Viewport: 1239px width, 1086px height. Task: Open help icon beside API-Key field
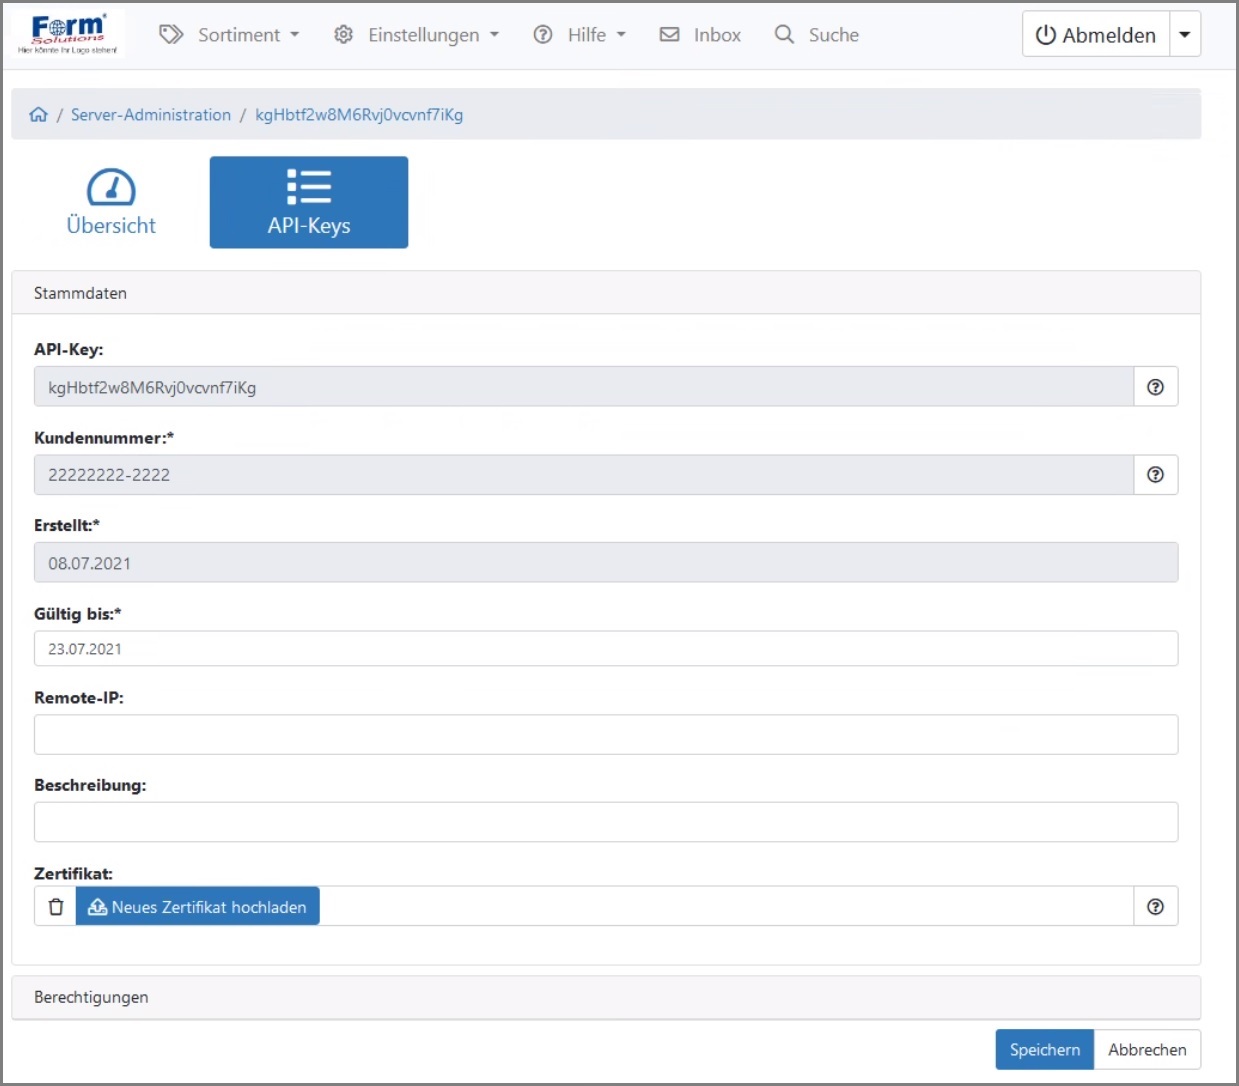(1155, 387)
